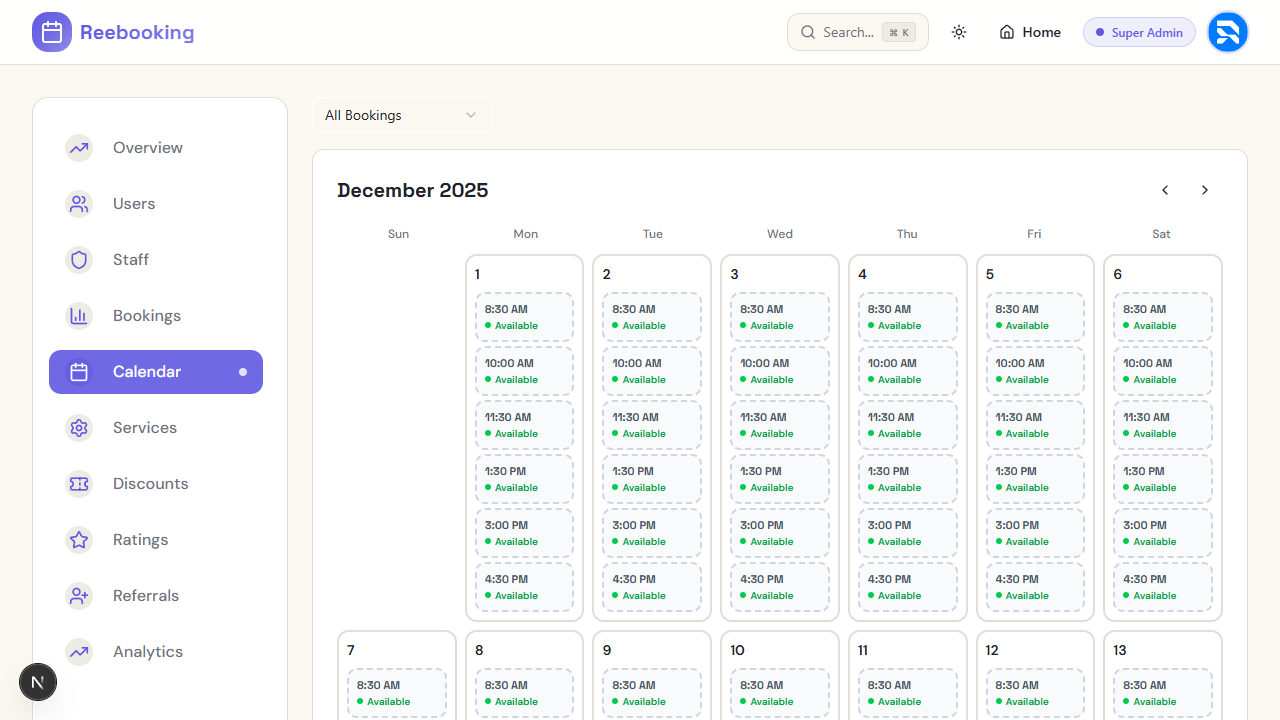Screen dimensions: 1280x720
Task: Open the Services gear icon
Action: point(79,428)
